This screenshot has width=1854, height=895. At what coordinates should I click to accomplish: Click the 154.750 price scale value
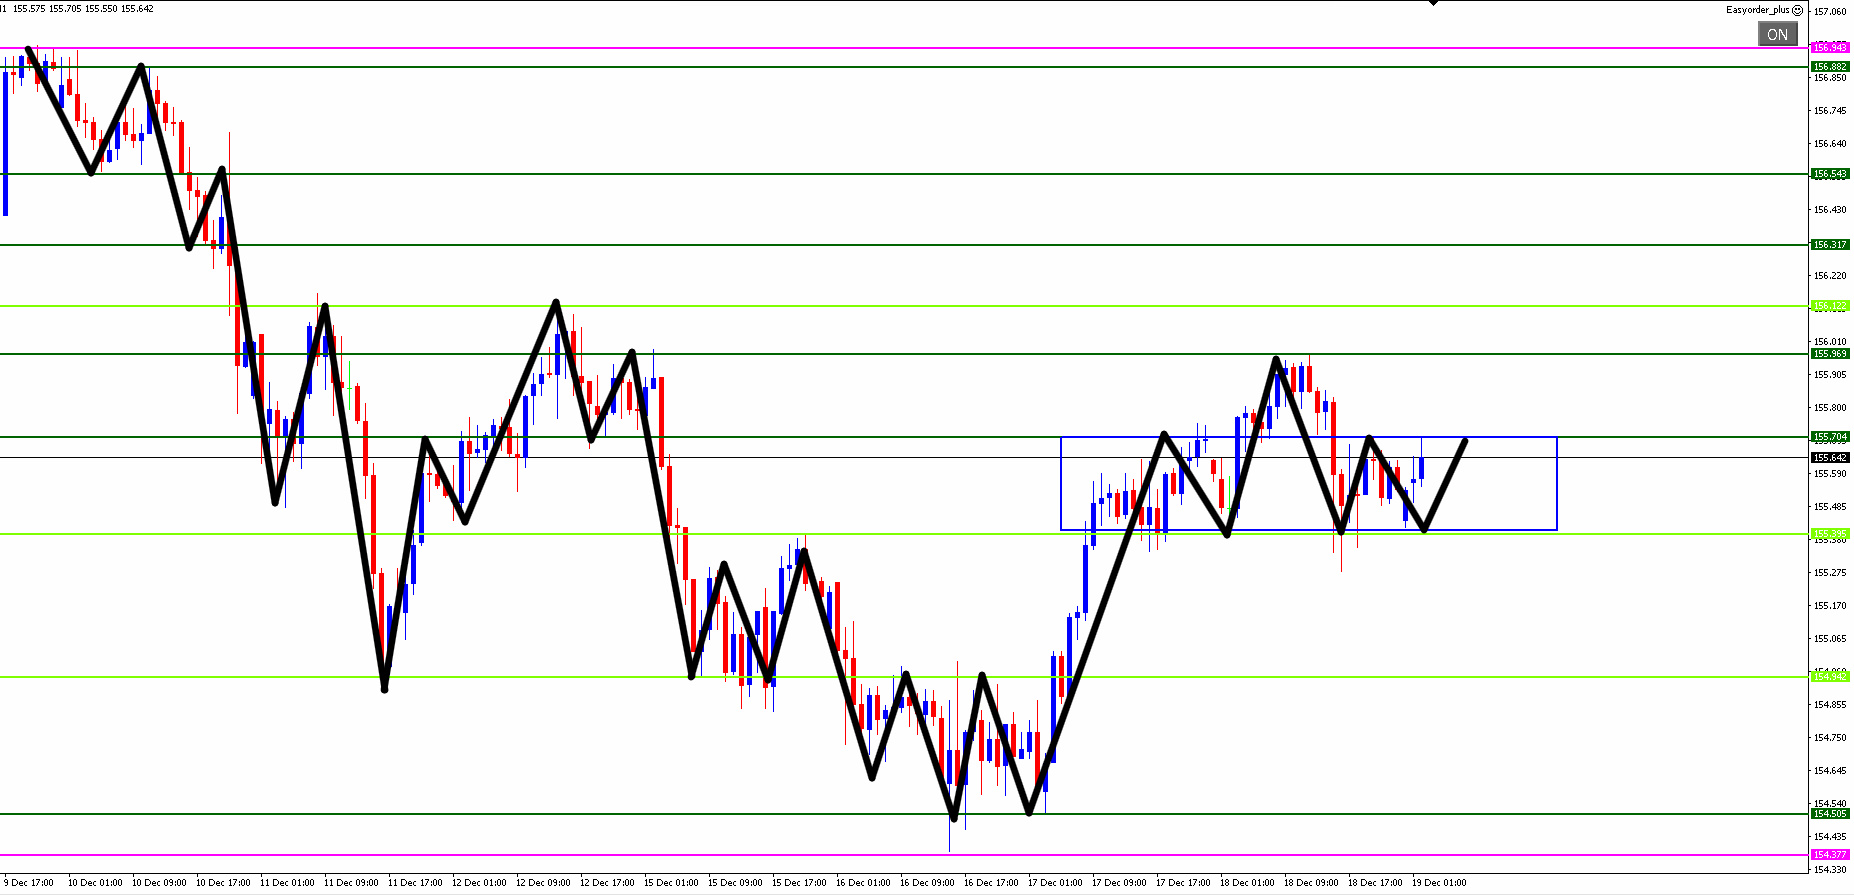tap(1830, 738)
